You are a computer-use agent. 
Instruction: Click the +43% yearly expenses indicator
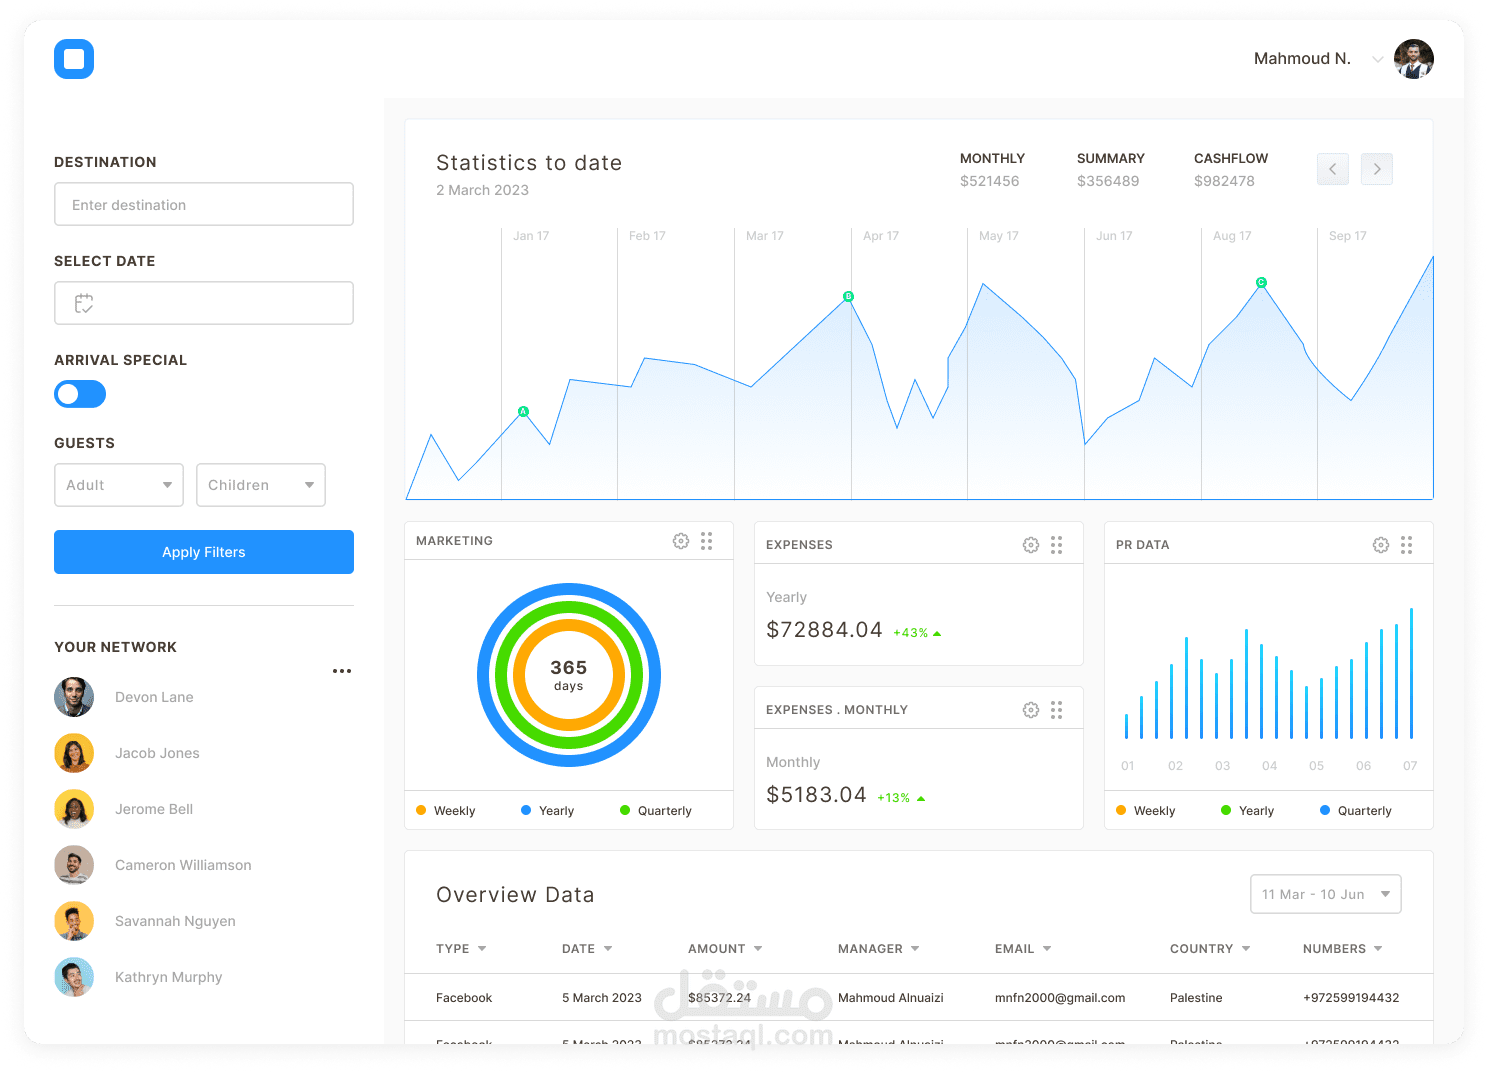point(917,633)
